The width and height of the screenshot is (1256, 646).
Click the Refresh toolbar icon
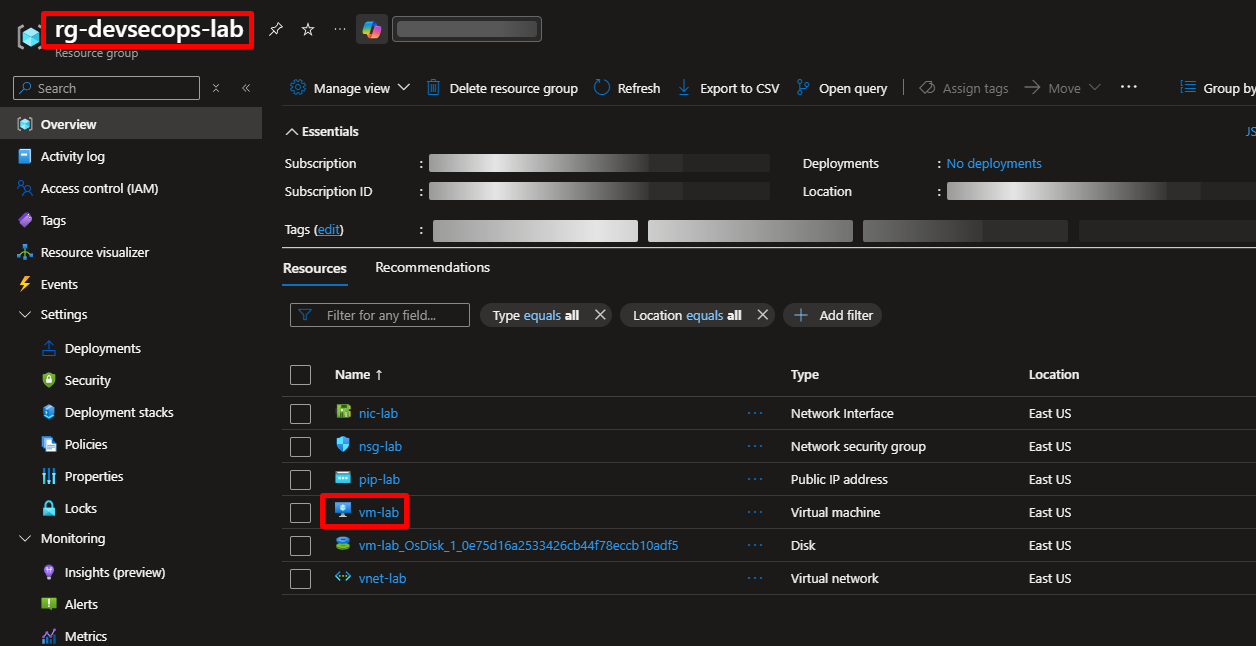coord(602,88)
